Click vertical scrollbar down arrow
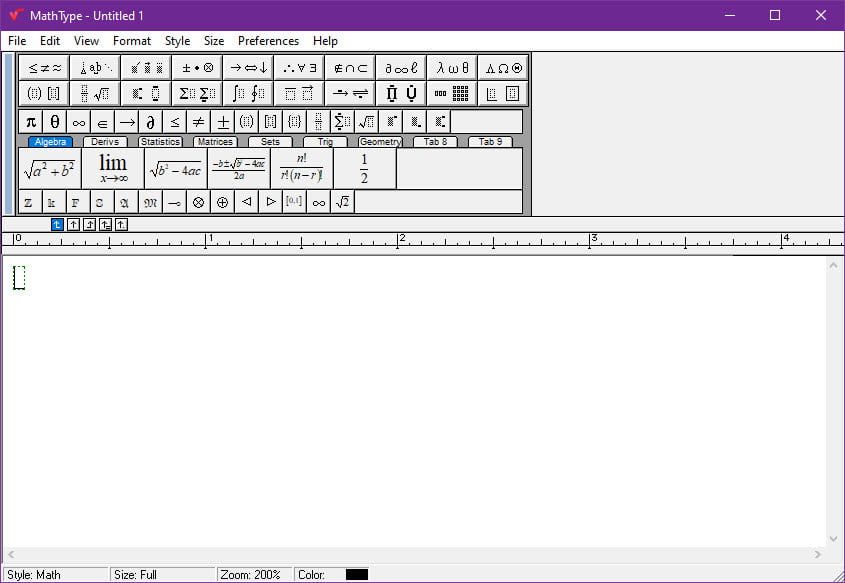This screenshot has width=845, height=583. click(x=834, y=538)
